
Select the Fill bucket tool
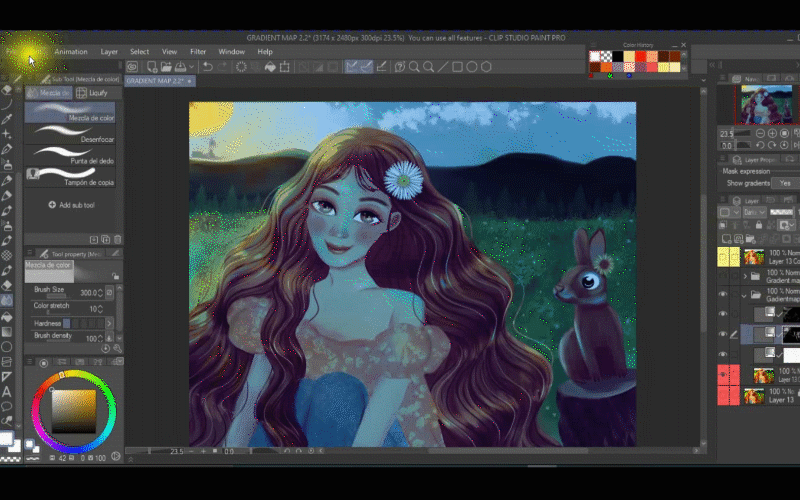tap(7, 316)
